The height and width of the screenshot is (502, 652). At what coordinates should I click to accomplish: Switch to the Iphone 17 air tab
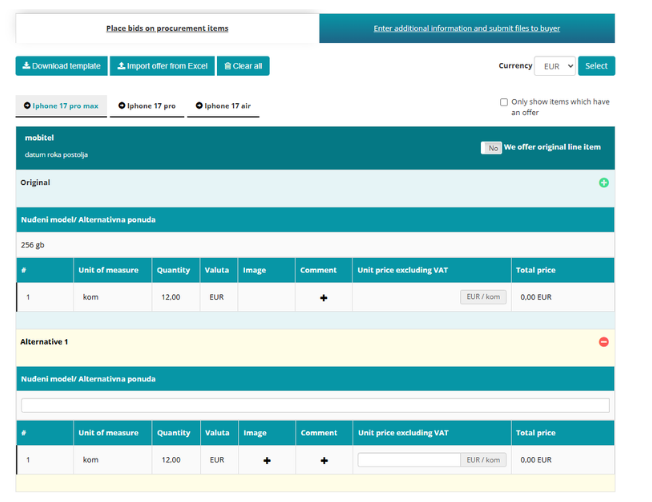pyautogui.click(x=223, y=106)
